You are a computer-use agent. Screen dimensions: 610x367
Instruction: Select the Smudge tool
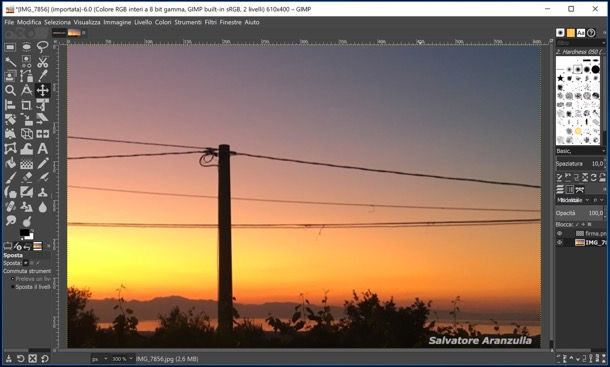tap(10, 221)
